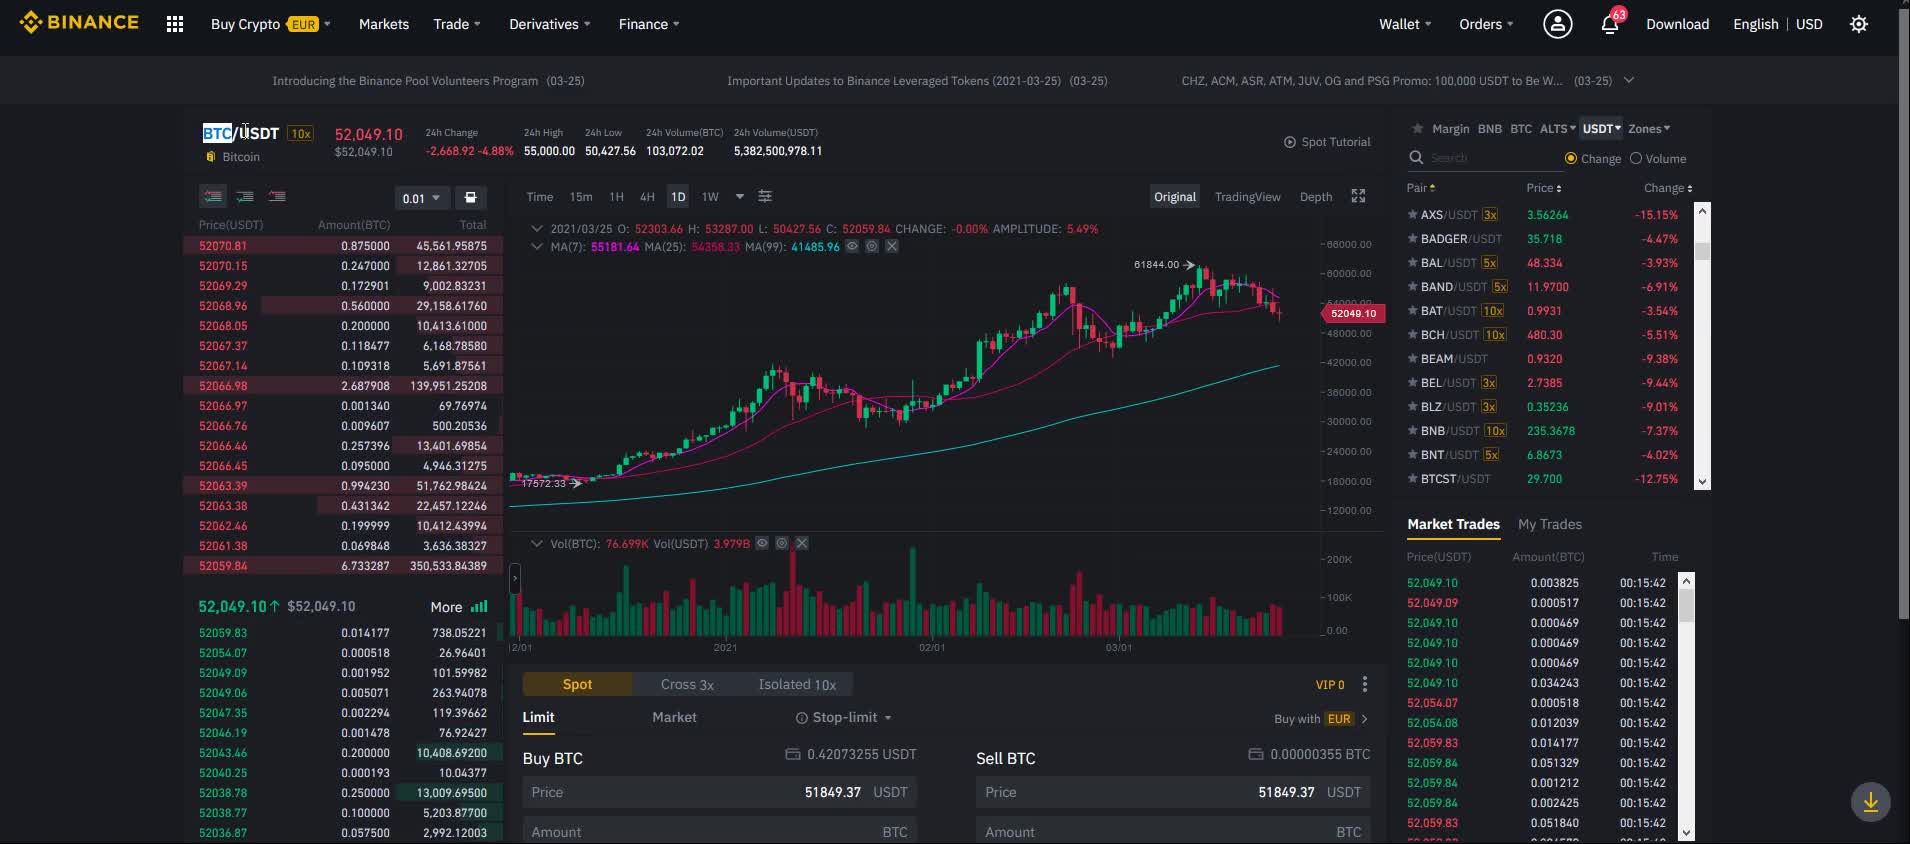Click the depth chart bars icon next to More

(479, 606)
